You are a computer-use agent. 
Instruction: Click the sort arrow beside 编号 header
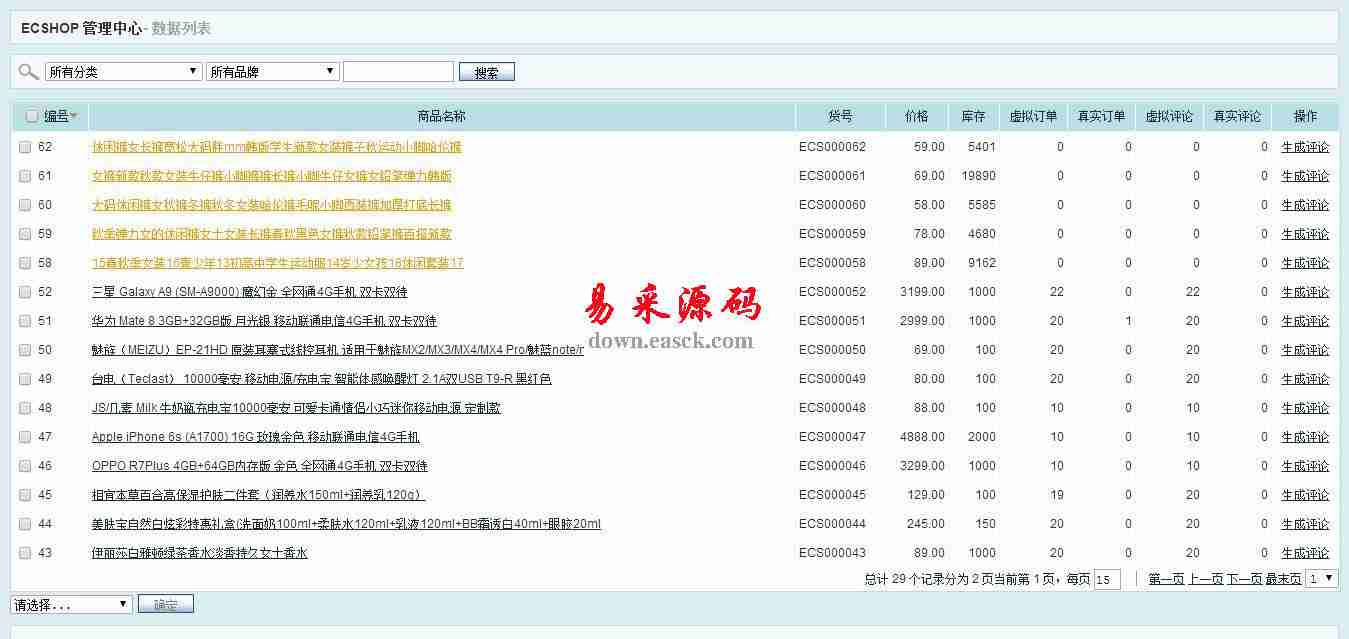pyautogui.click(x=74, y=116)
